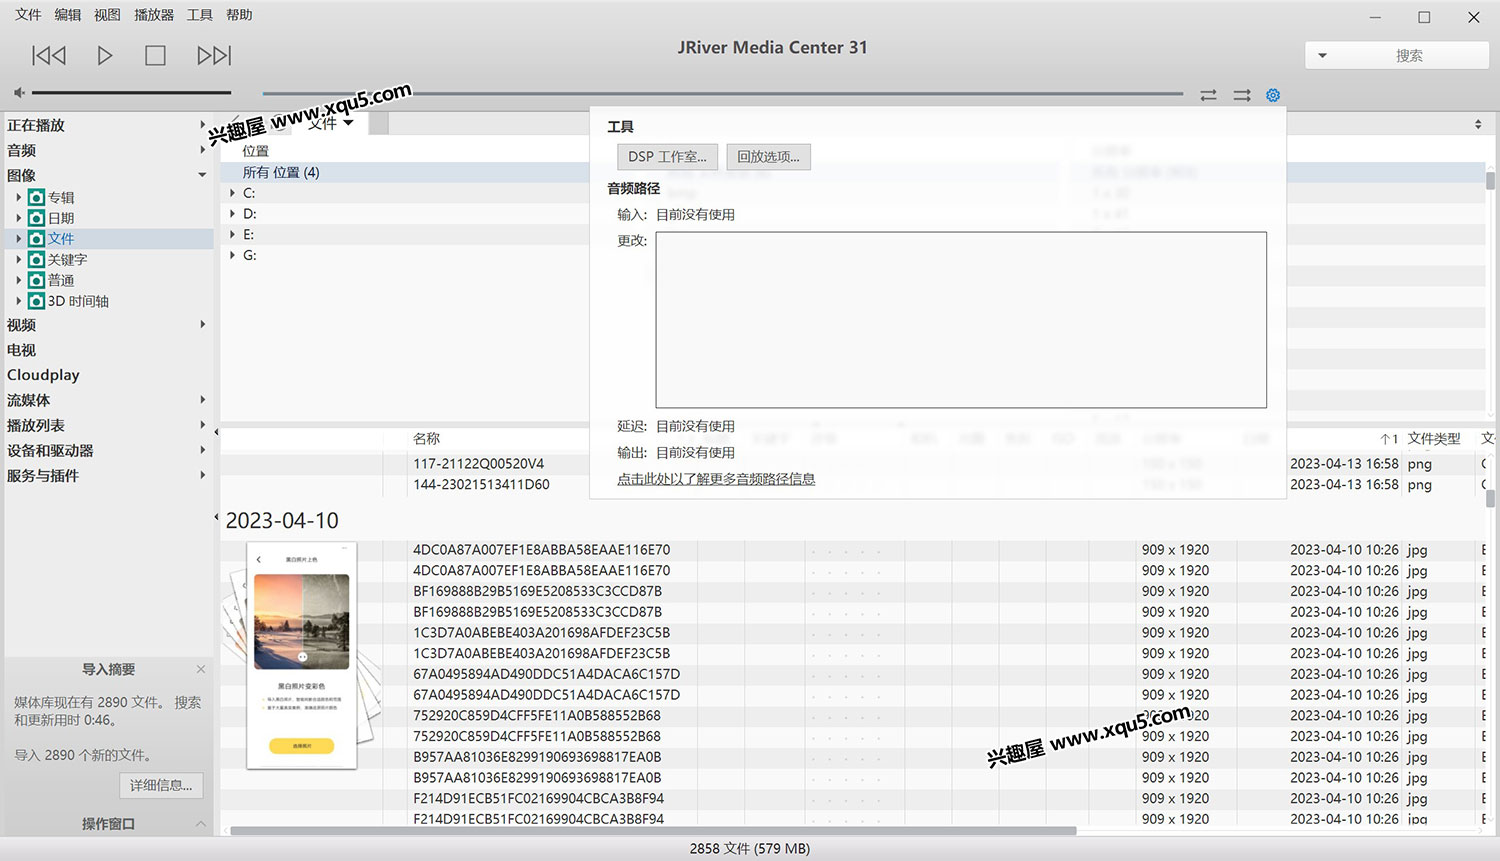
Task: Select the 设备和驱动器 sidebar item
Action: pos(50,451)
